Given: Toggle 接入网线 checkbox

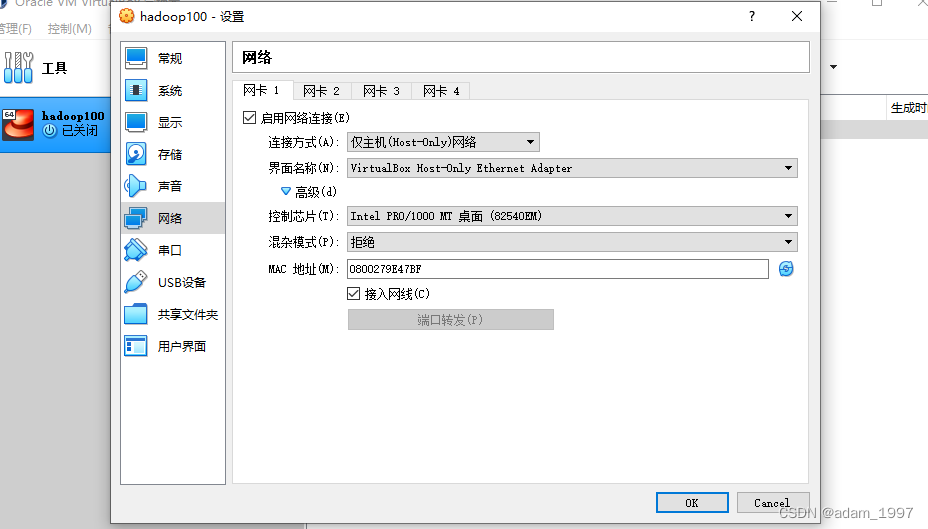Looking at the screenshot, I should 353,293.
